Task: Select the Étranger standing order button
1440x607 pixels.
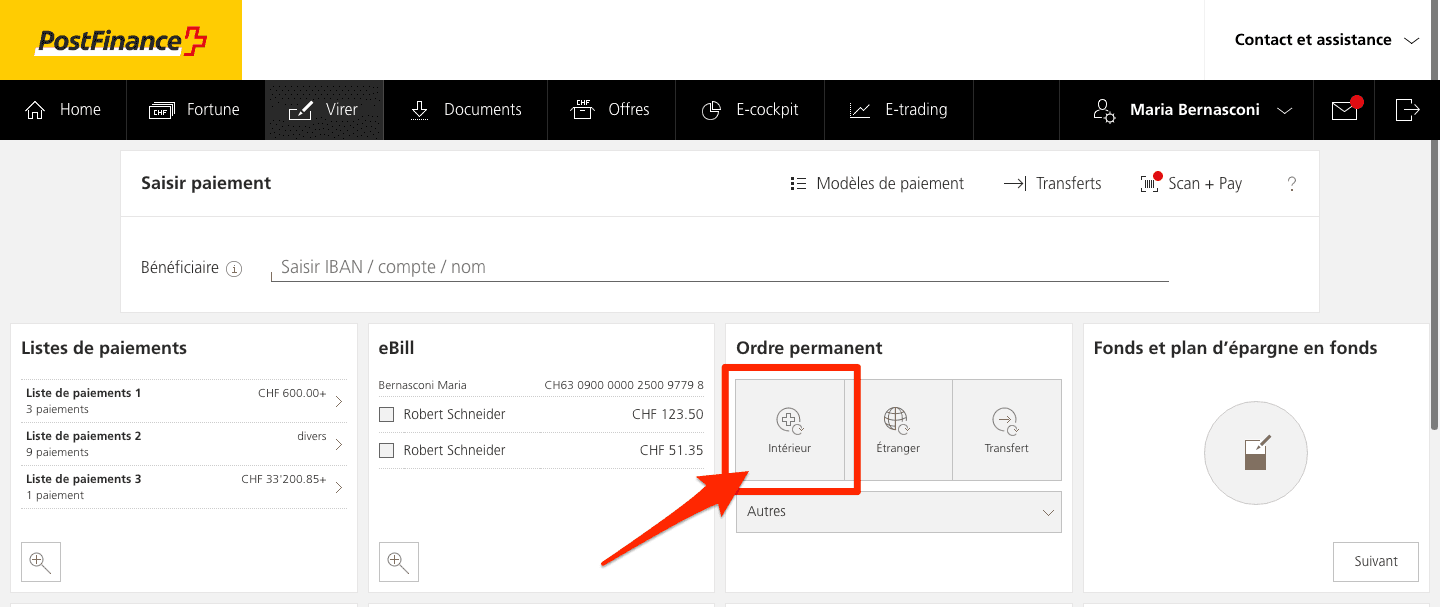Action: pyautogui.click(x=897, y=430)
